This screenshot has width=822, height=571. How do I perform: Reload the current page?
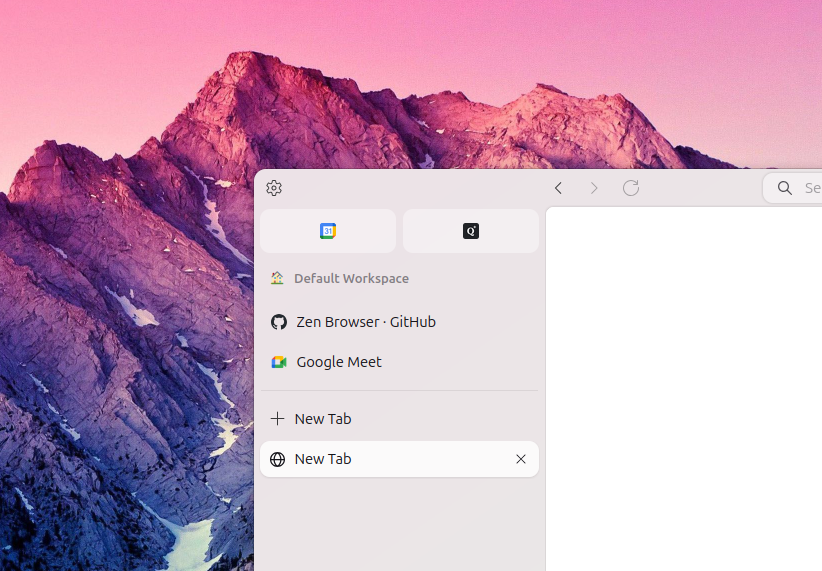coord(631,188)
